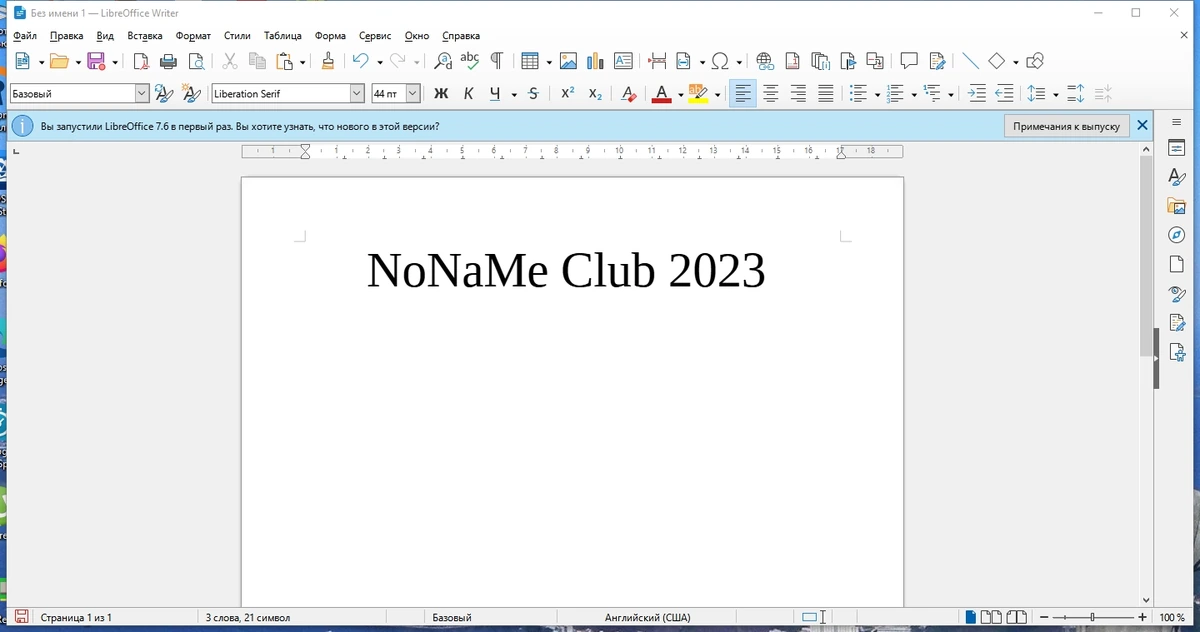This screenshot has height=632, width=1200.
Task: Insert a chart from the toolbar
Action: point(595,61)
